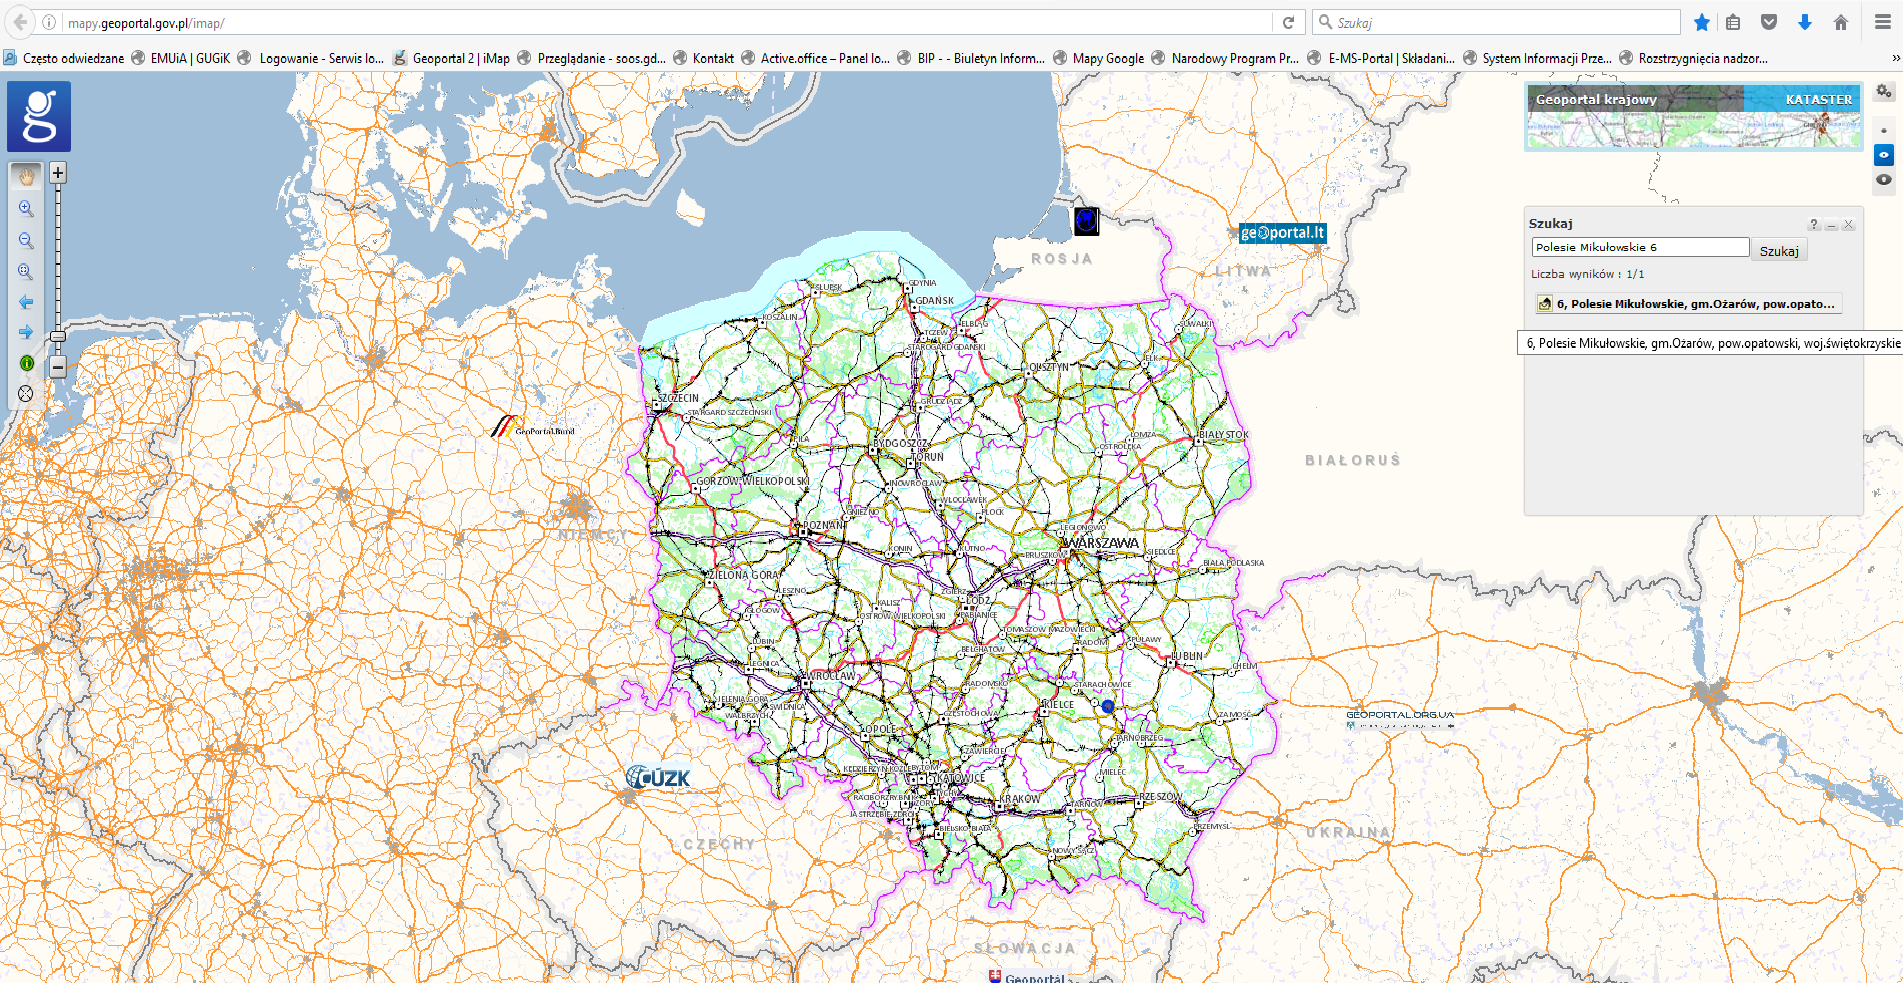Open the Przeglądanie - soos.gd... bookmark
This screenshot has height=983, width=1903.
(592, 58)
